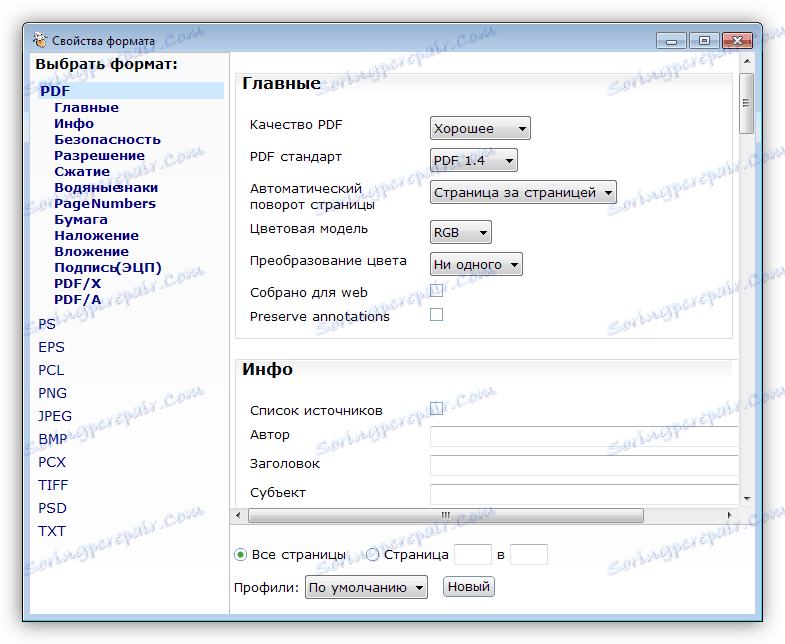Open the PDF стандарт dropdown
Image resolution: width=785 pixels, height=644 pixels.
(x=474, y=160)
